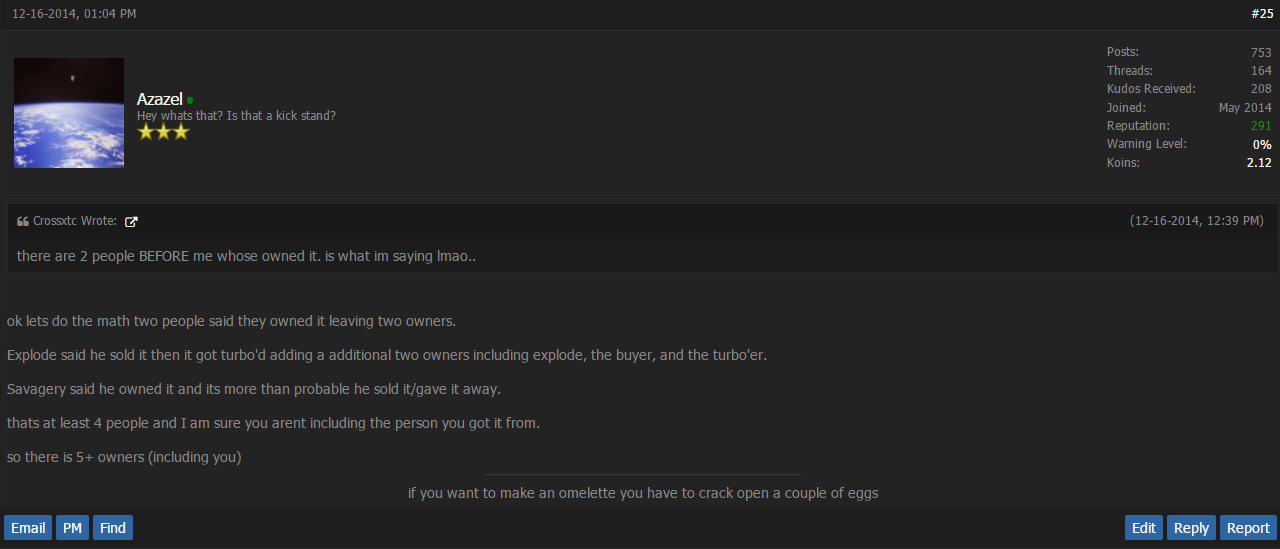Click the Warning Level 0% value
Image resolution: width=1280 pixels, height=549 pixels.
point(1262,144)
